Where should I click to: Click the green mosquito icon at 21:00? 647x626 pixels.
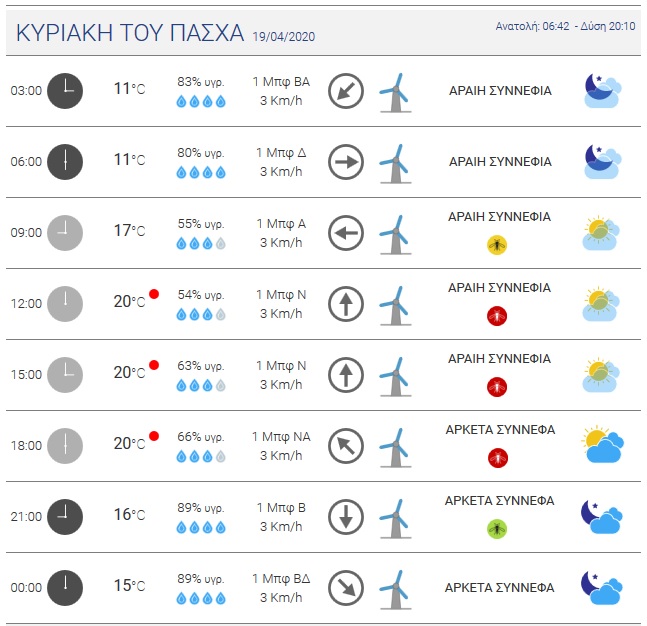point(496,528)
